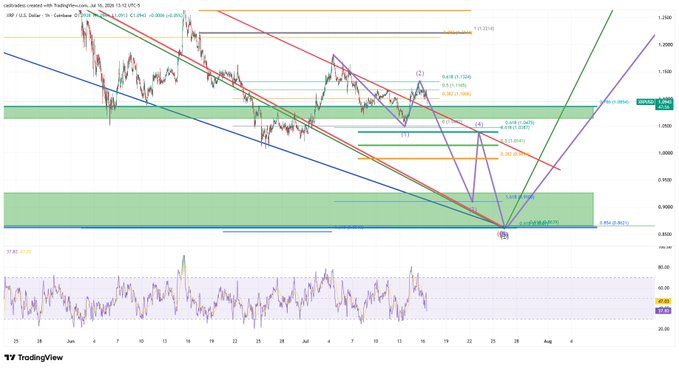
Task: Click the 1.1500 price axis label
Action: (x=665, y=71)
